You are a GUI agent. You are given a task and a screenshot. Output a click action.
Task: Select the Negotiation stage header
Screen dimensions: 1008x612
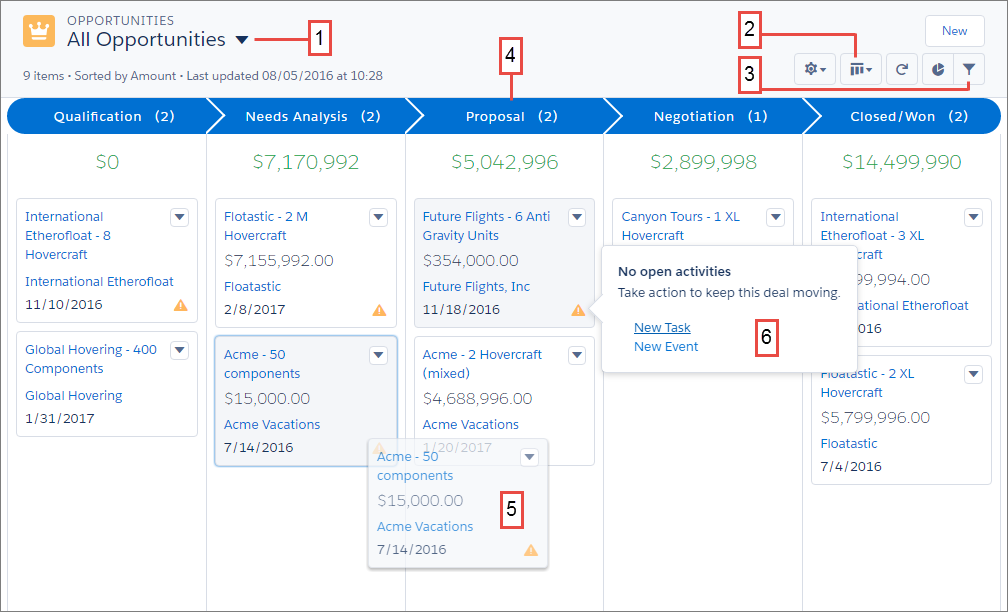point(704,116)
